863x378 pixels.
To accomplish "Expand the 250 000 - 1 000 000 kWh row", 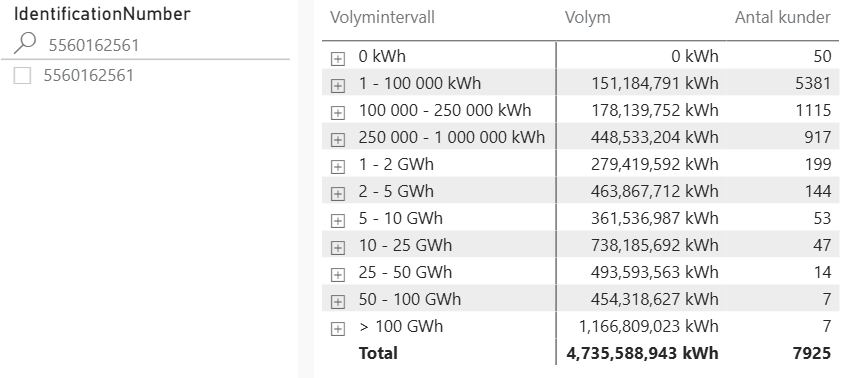I will pos(337,139).
